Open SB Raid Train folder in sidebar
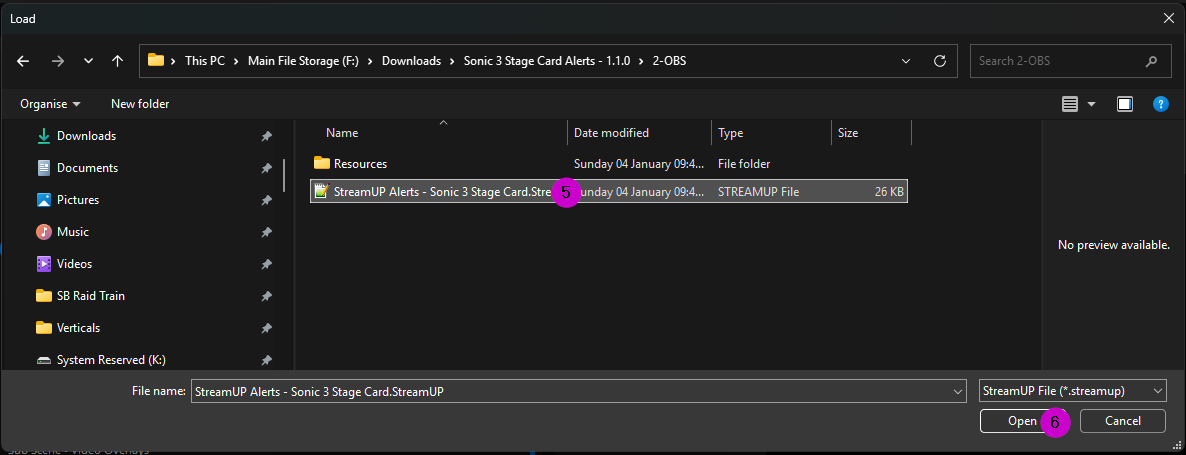 (x=91, y=296)
